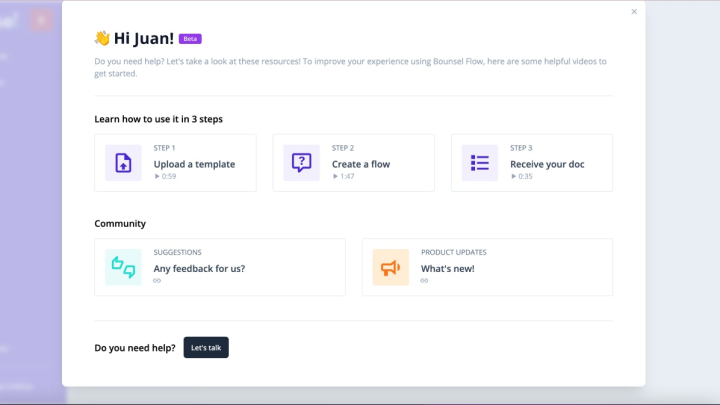Play the 1:47 Create a flow video
720x405 pixels.
343,176
